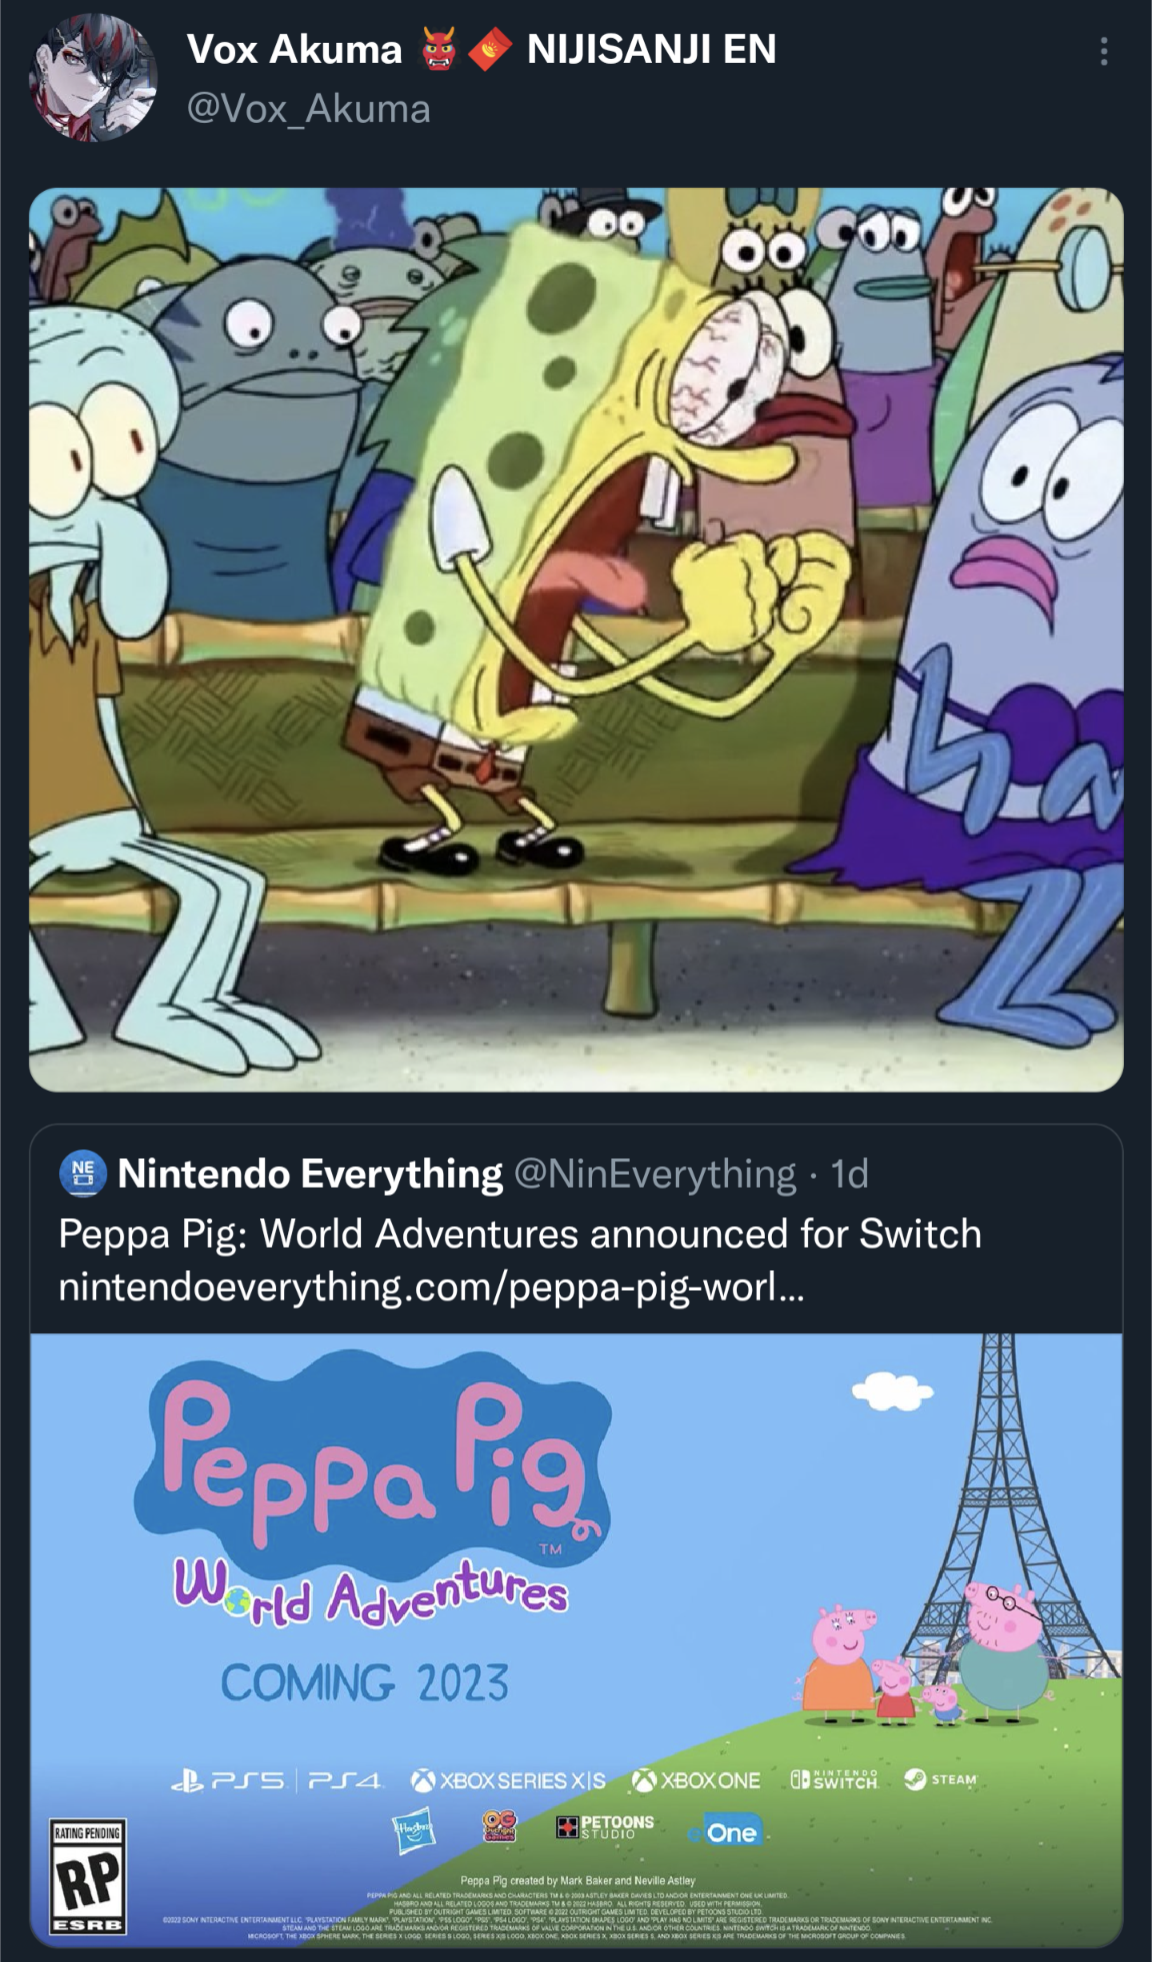Screen dimensions: 1152x1962
Task: Click the Vox Akuma display name
Action: click(294, 49)
